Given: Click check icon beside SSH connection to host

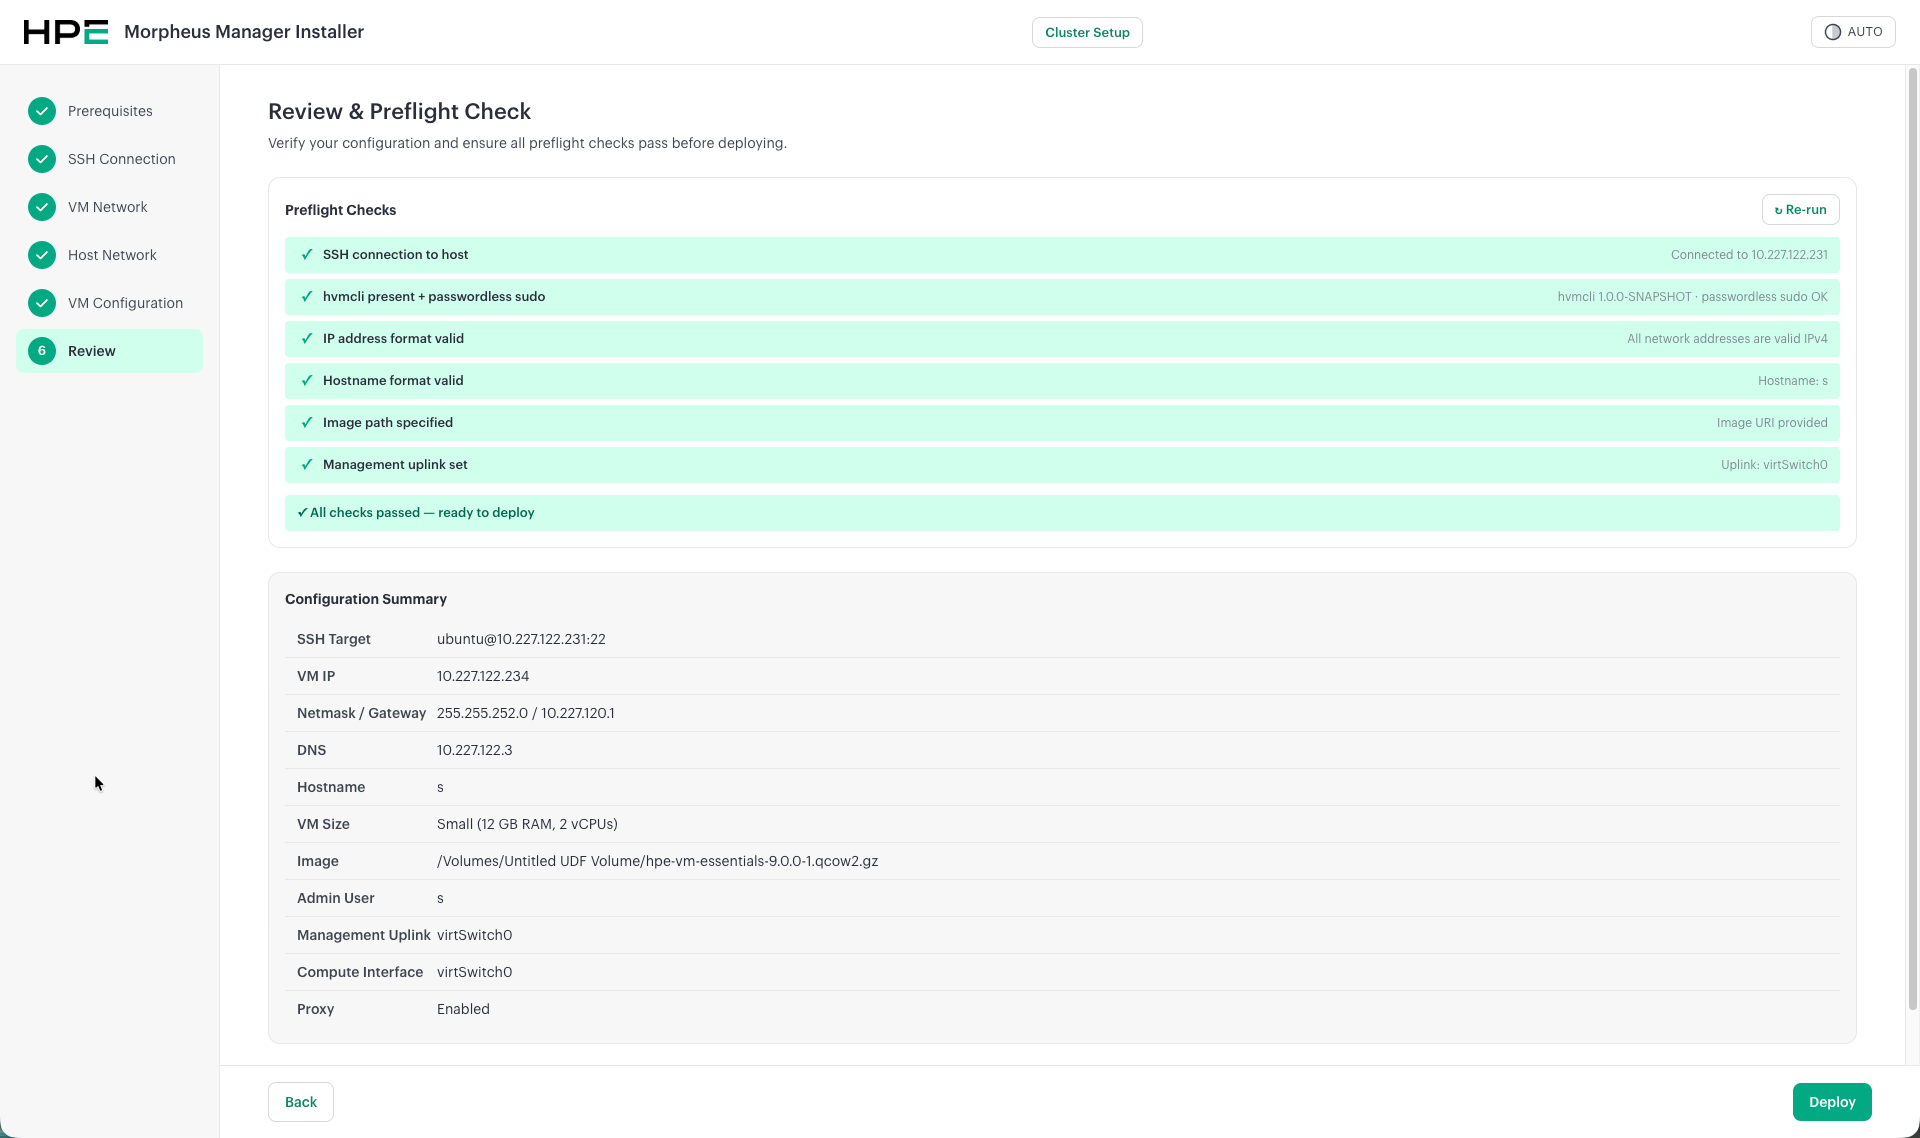Looking at the screenshot, I should (307, 255).
